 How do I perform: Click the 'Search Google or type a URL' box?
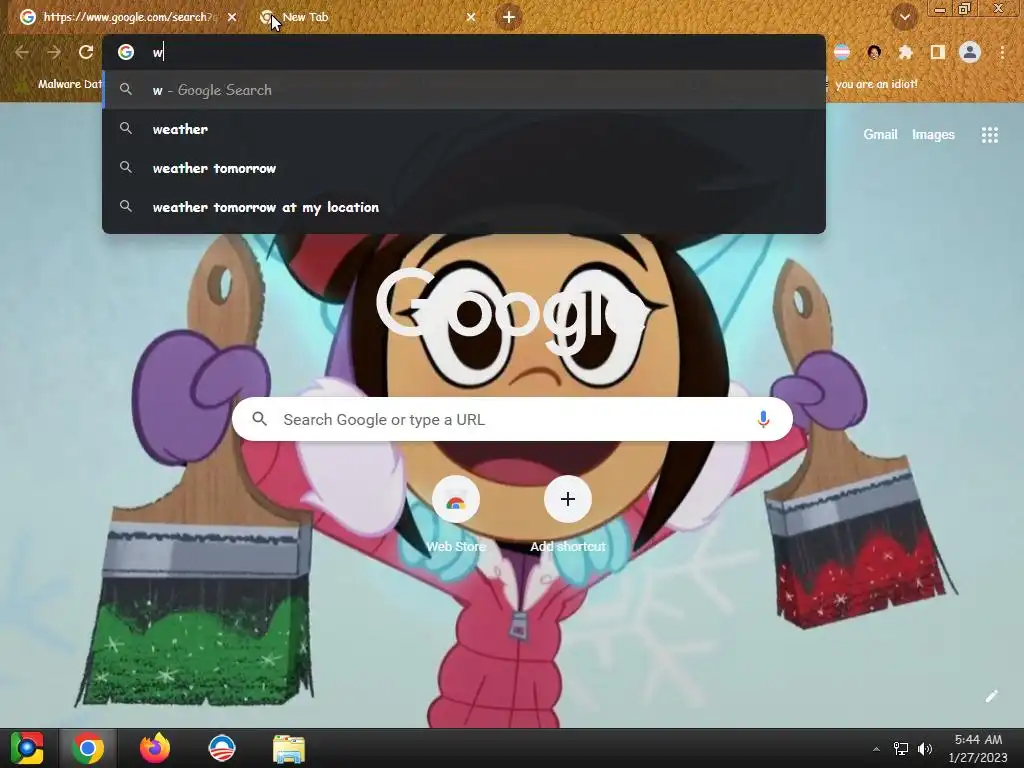(x=512, y=419)
